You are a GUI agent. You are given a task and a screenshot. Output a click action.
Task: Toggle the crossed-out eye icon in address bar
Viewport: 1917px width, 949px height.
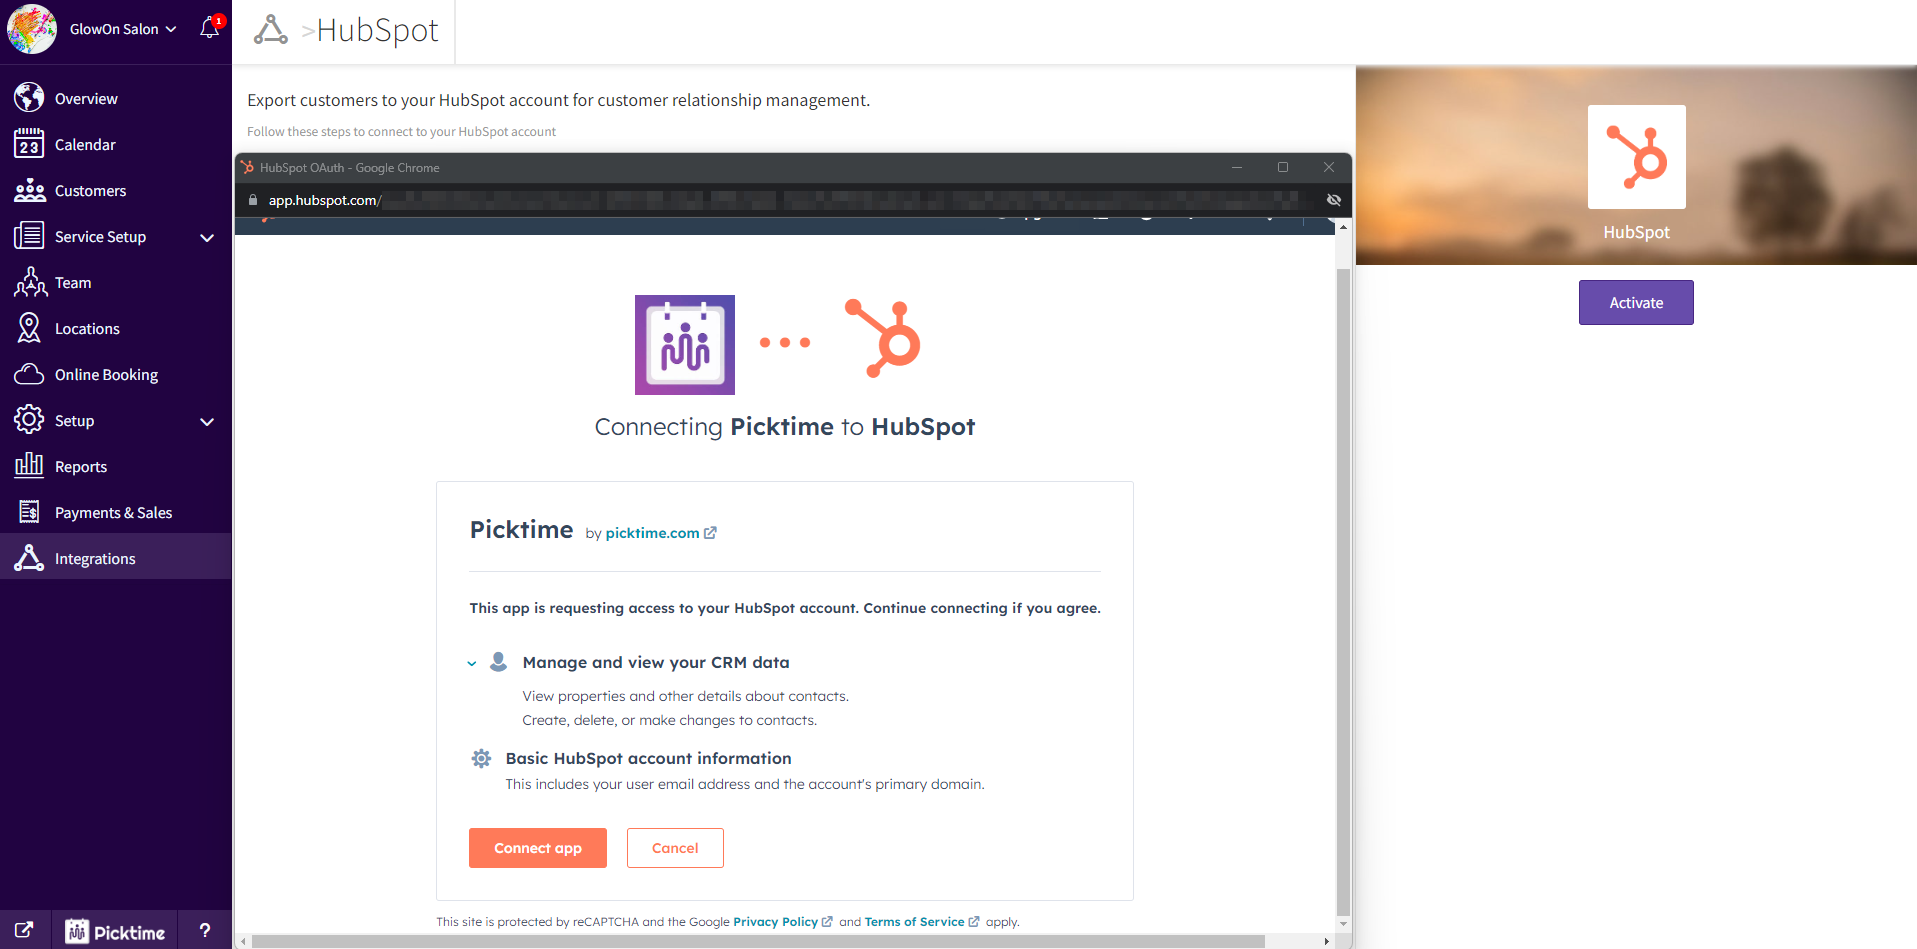point(1333,200)
